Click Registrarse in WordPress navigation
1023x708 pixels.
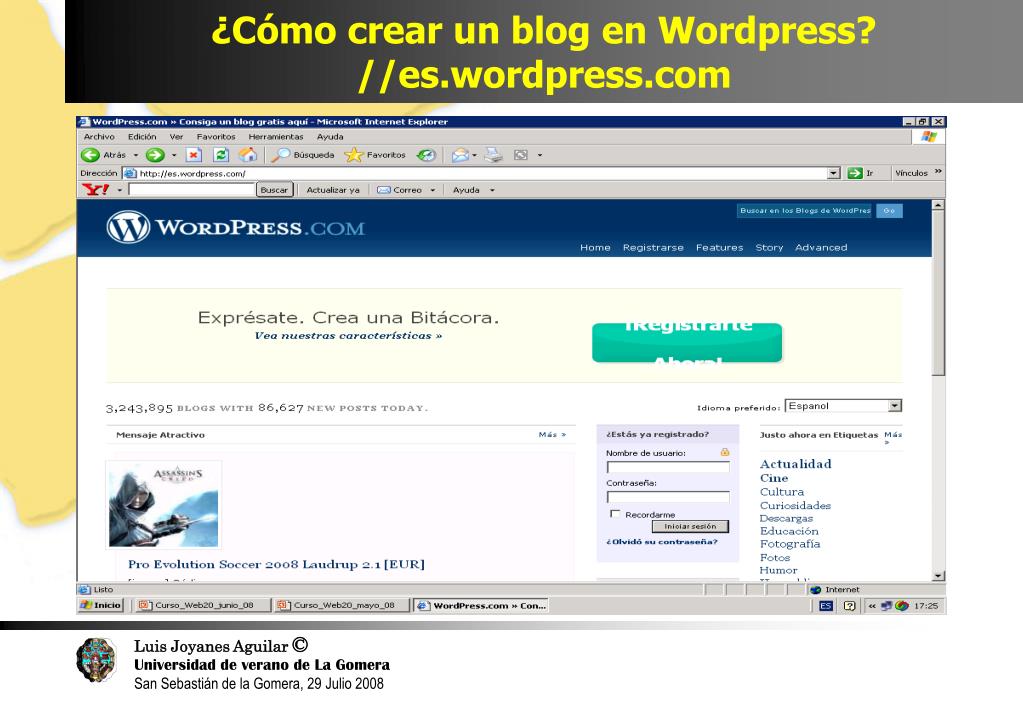653,247
